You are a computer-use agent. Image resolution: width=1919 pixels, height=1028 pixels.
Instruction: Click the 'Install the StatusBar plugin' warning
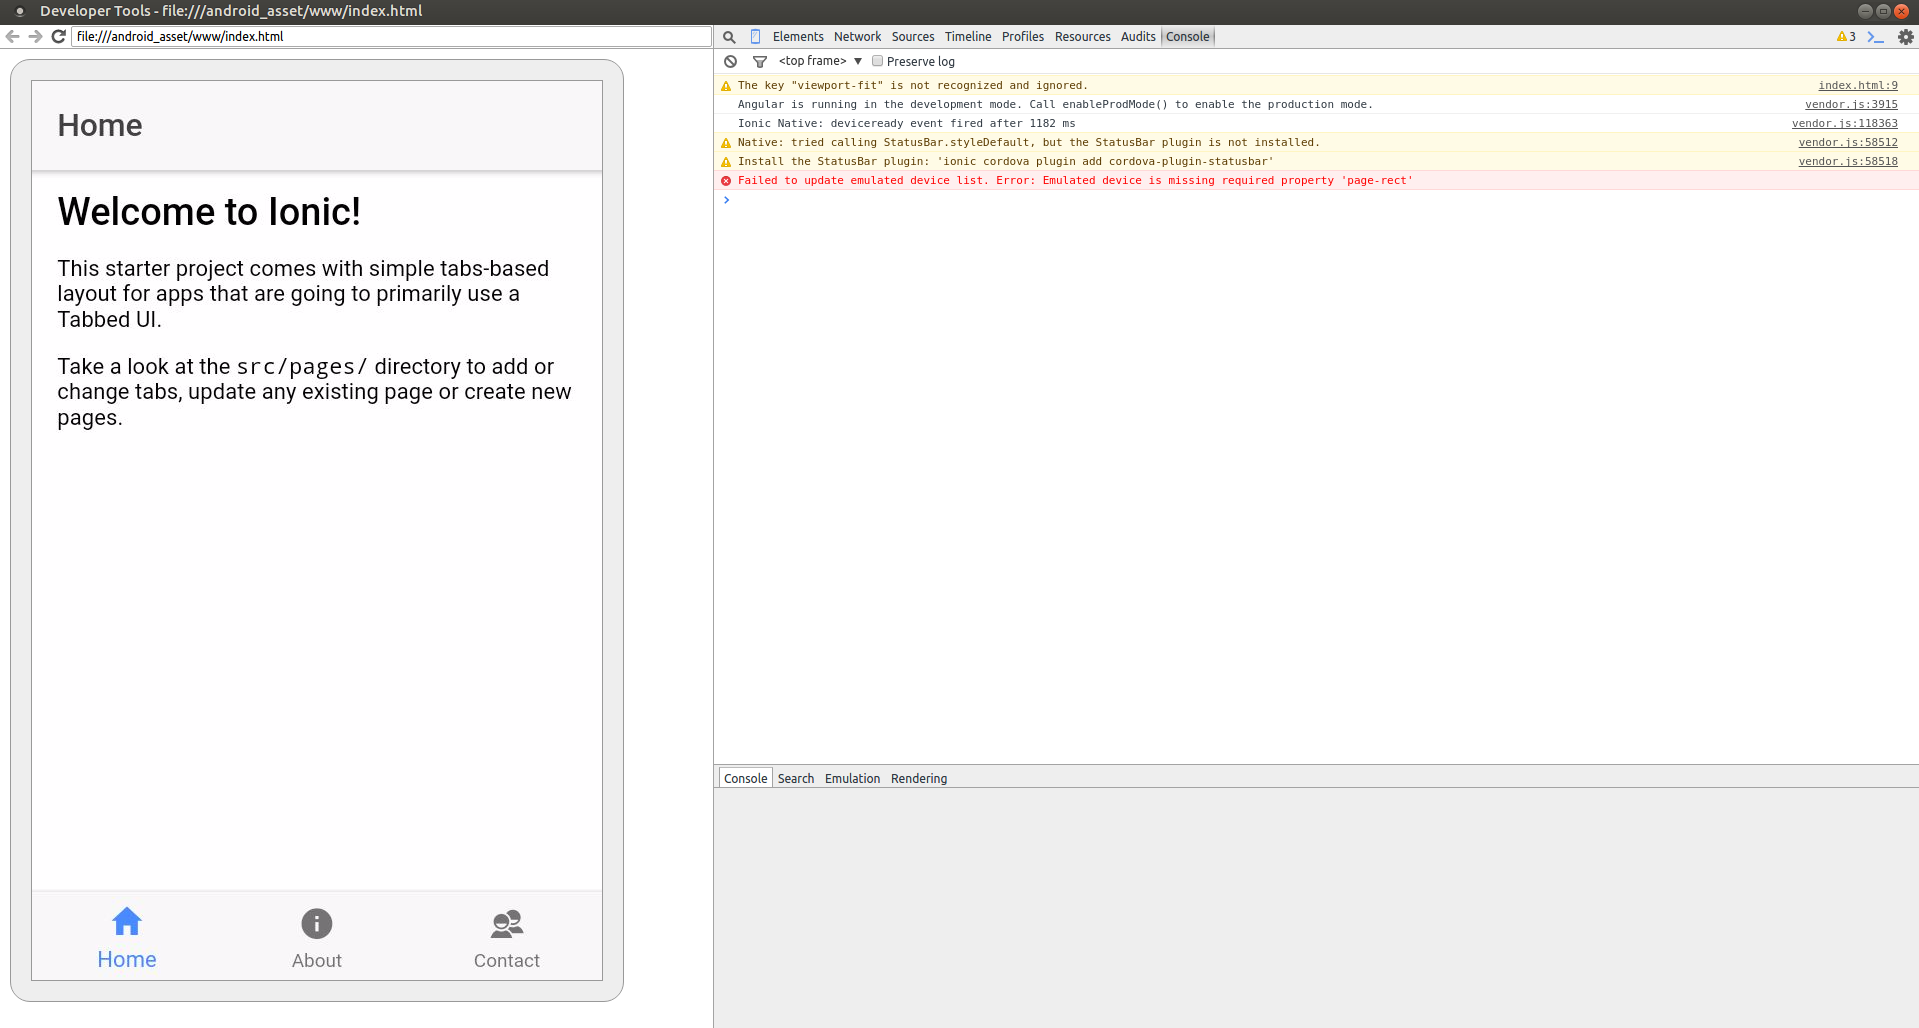pyautogui.click(x=1006, y=162)
